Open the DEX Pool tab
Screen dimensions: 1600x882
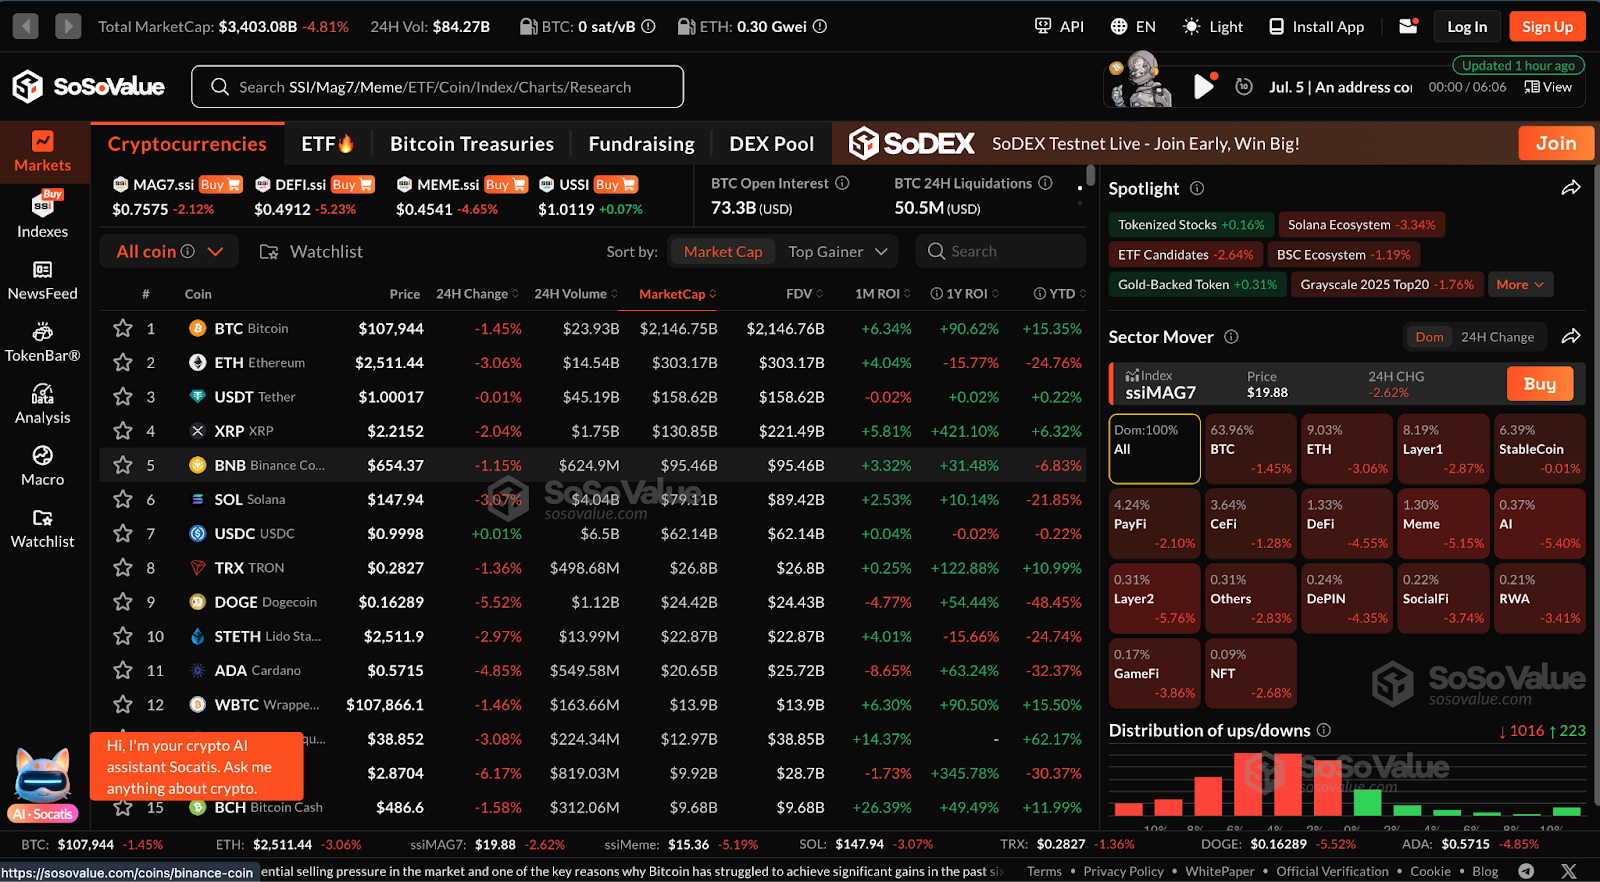771,144
